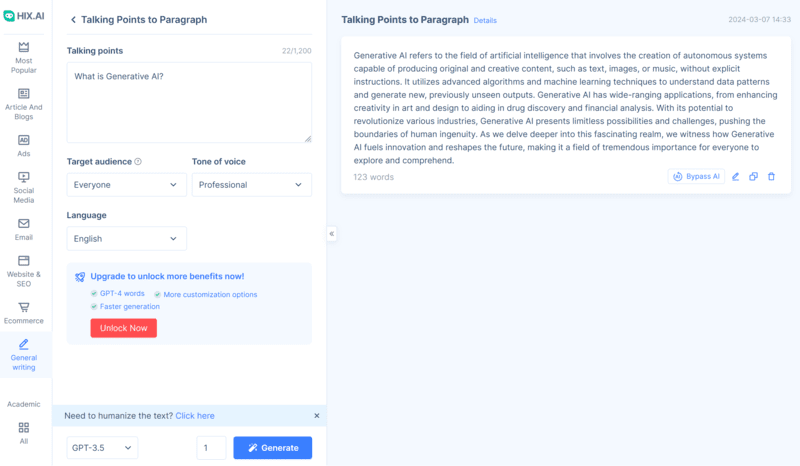Click the HIX.AI logo
Image resolution: width=800 pixels, height=466 pixels.
point(24,15)
